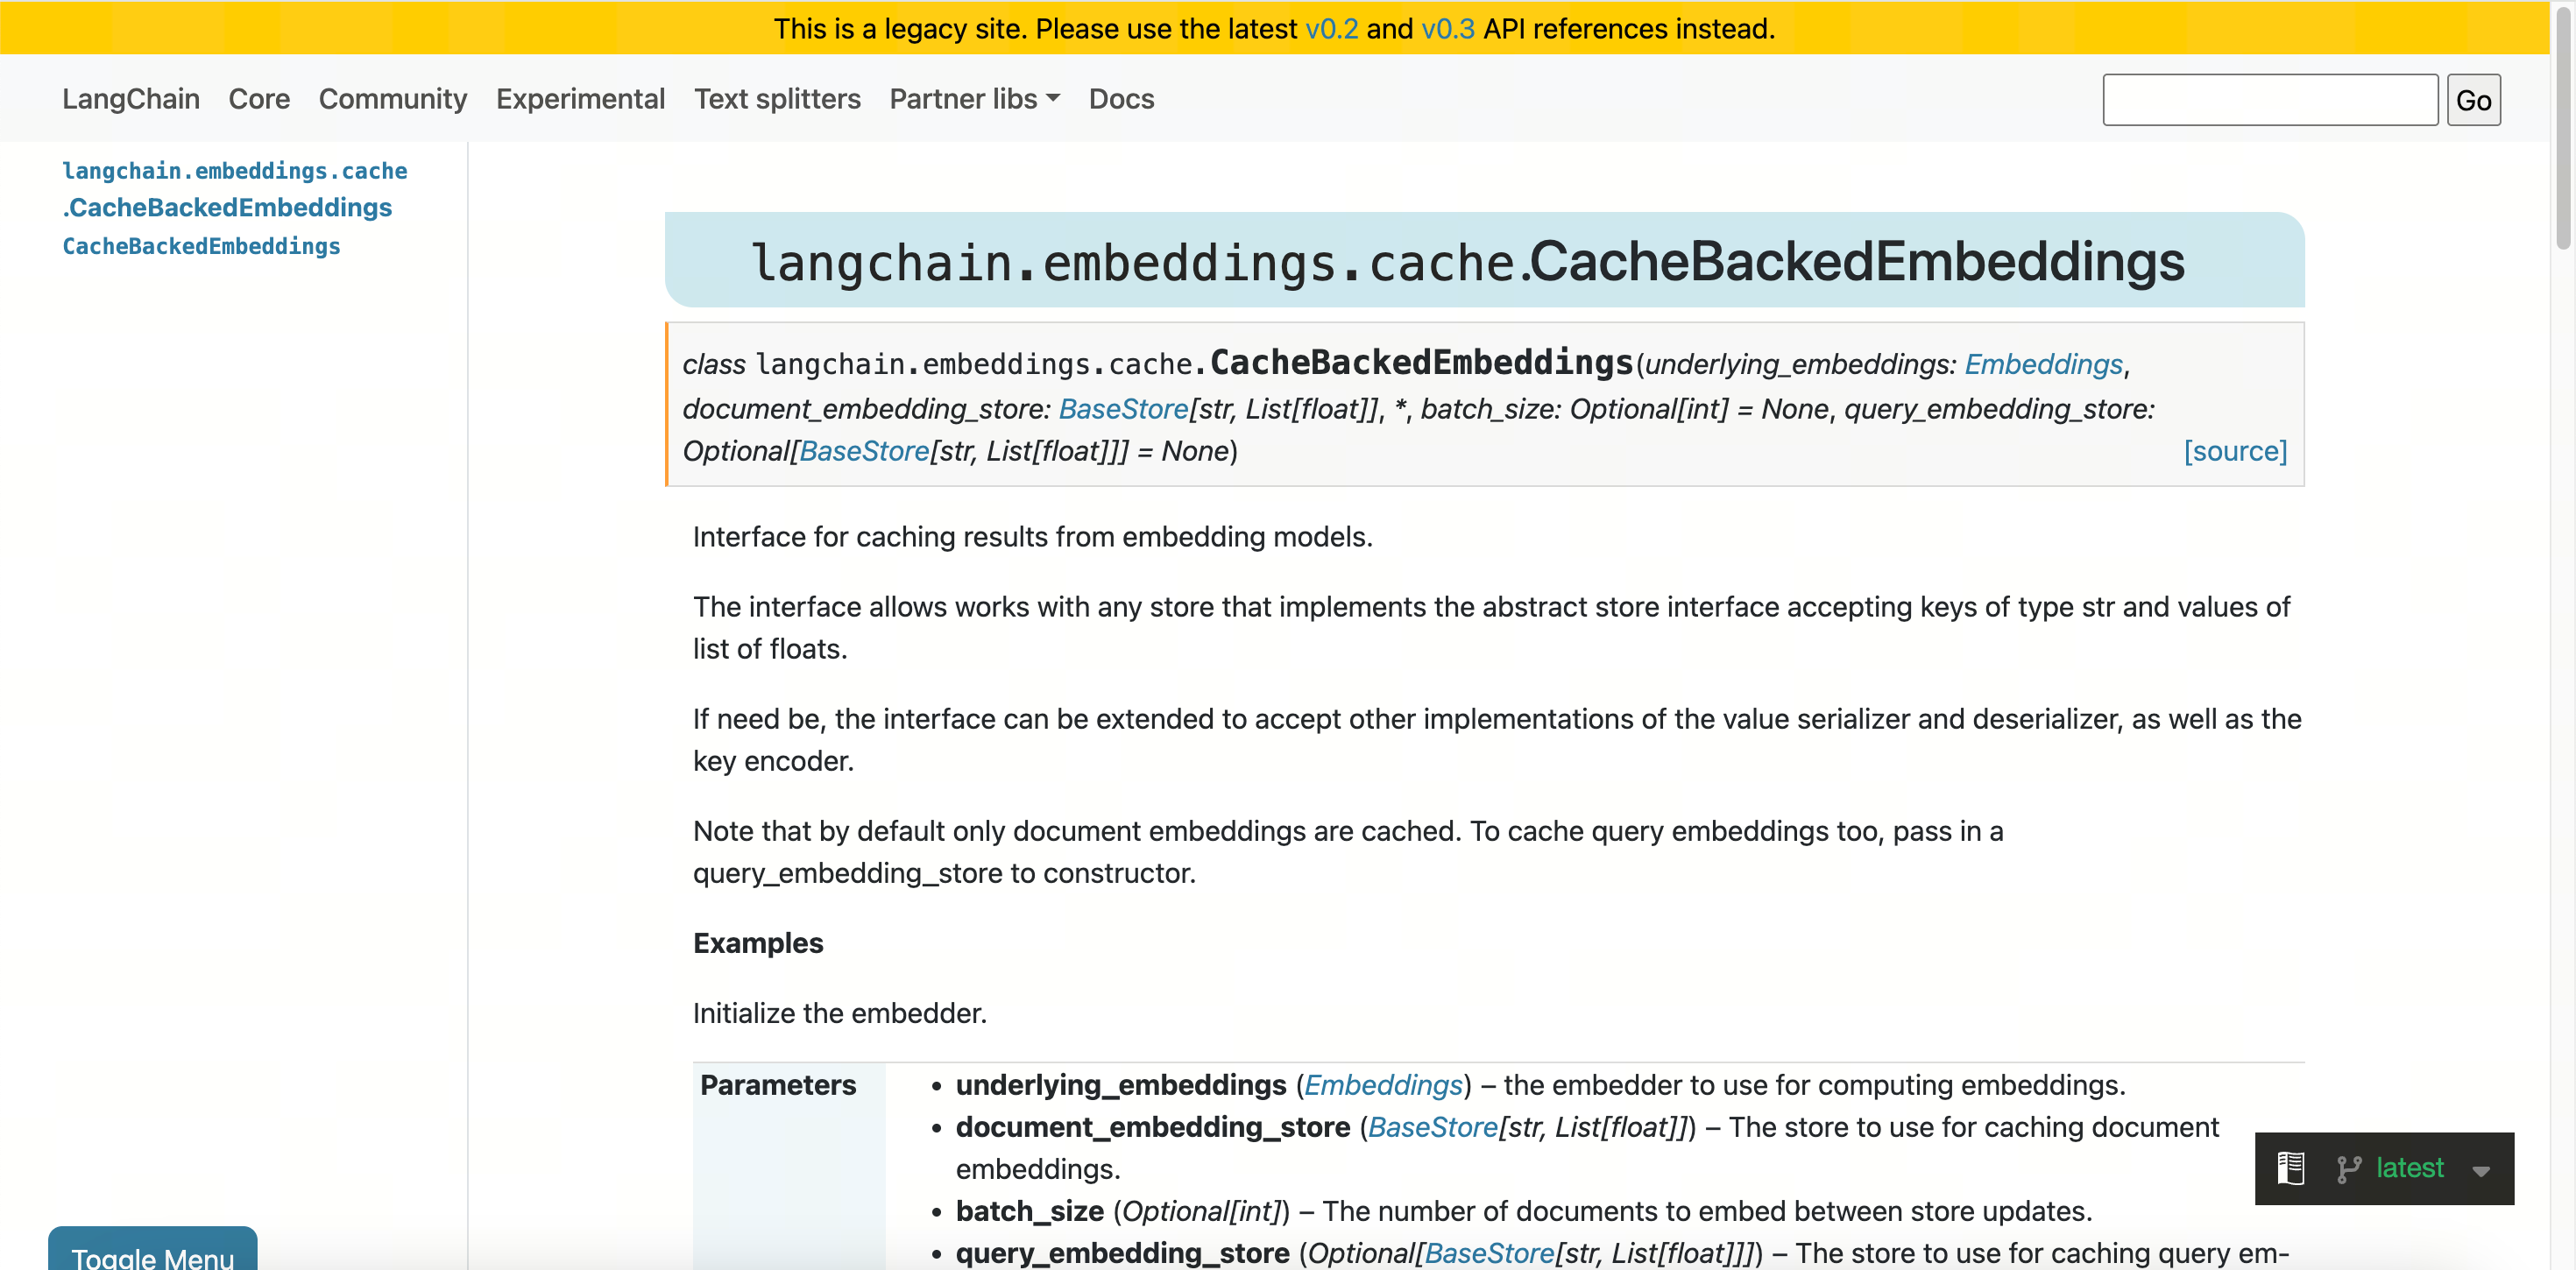The image size is (2576, 1270).
Task: Click the page vertical scrollbar
Action: (2562, 130)
